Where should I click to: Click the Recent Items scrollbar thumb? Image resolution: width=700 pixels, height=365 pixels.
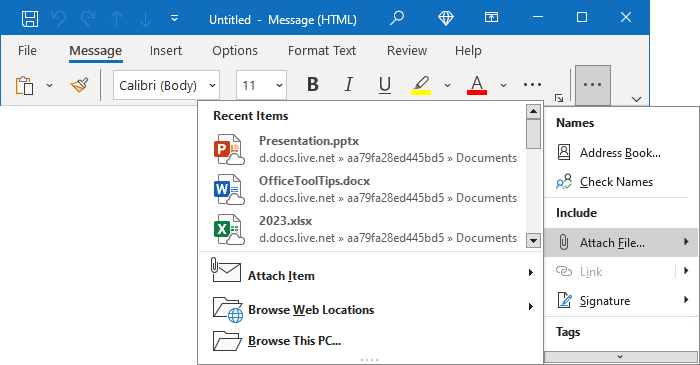point(533,134)
